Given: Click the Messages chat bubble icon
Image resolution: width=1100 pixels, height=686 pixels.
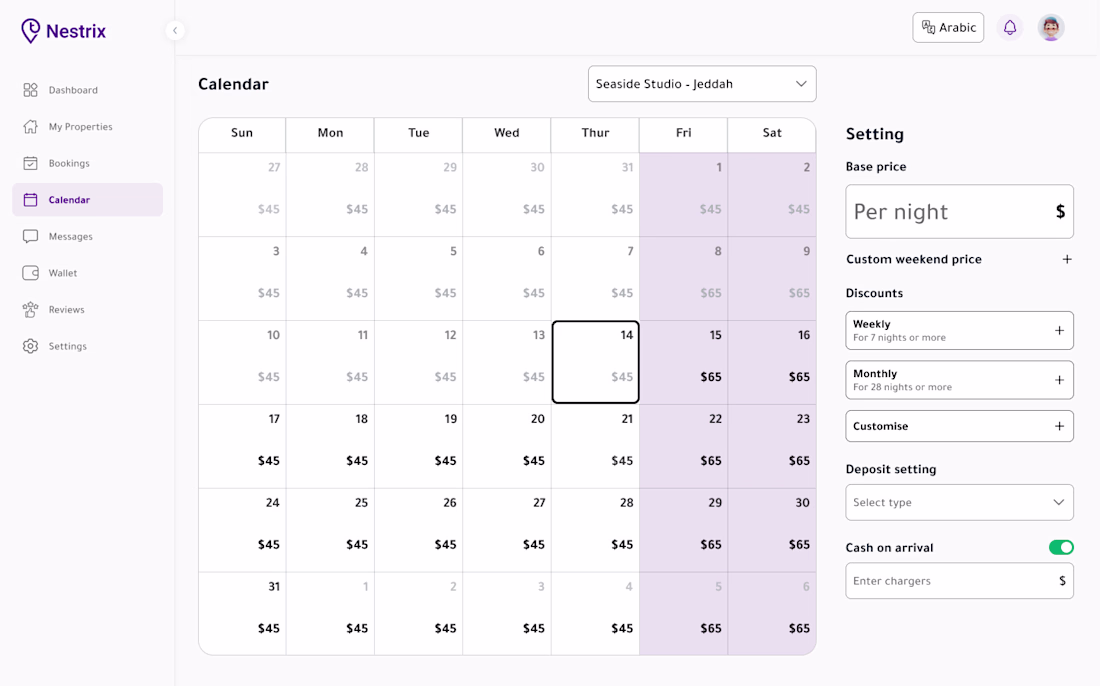Looking at the screenshot, I should pos(30,236).
